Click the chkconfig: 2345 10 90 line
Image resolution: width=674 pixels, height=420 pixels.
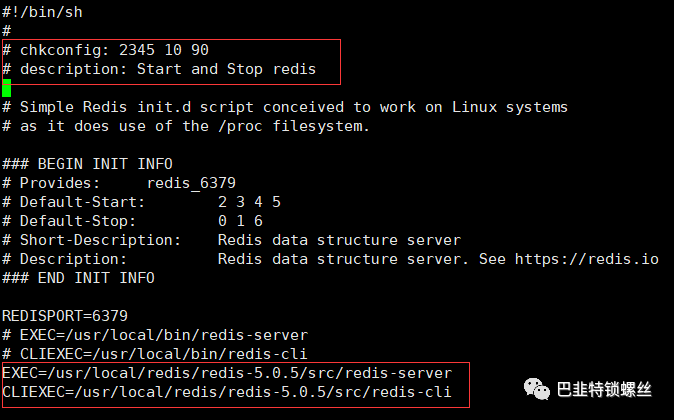click(x=105, y=50)
